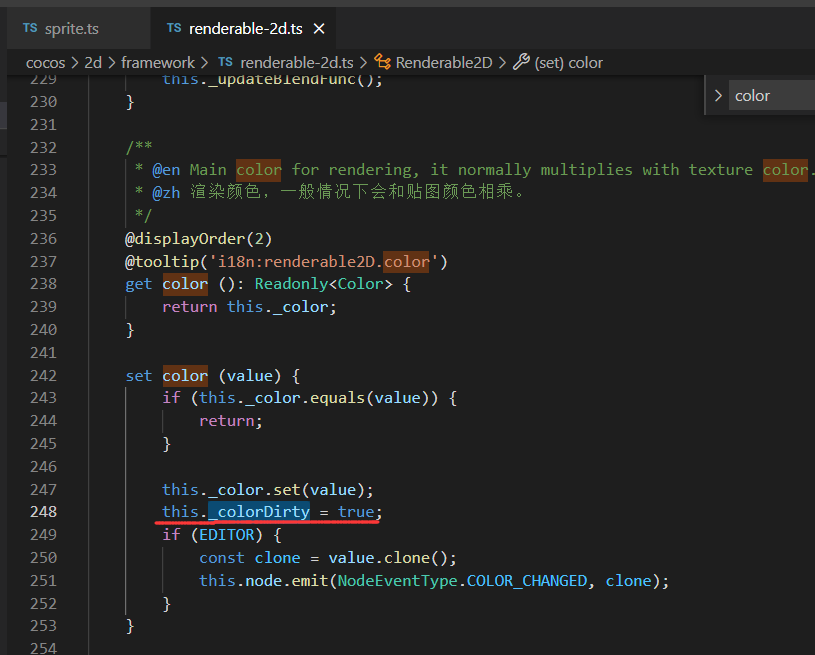The image size is (815, 655).
Task: Click @displayOrder(2) decorator text
Action: pyautogui.click(x=199, y=239)
